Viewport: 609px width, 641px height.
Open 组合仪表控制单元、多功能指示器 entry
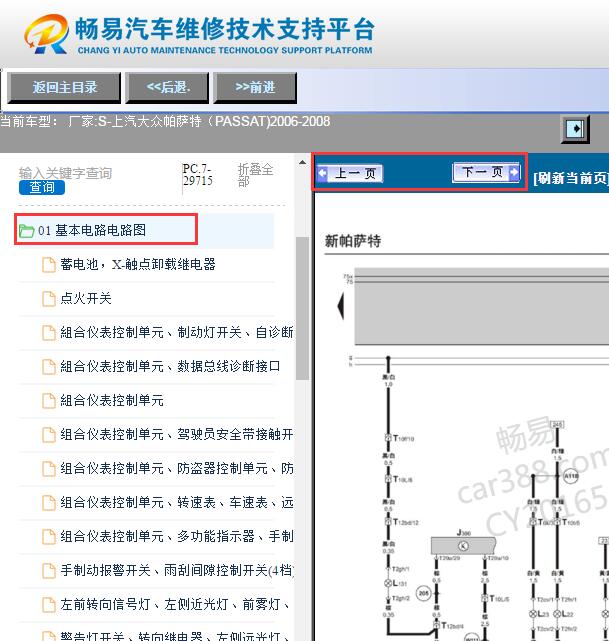click(177, 536)
